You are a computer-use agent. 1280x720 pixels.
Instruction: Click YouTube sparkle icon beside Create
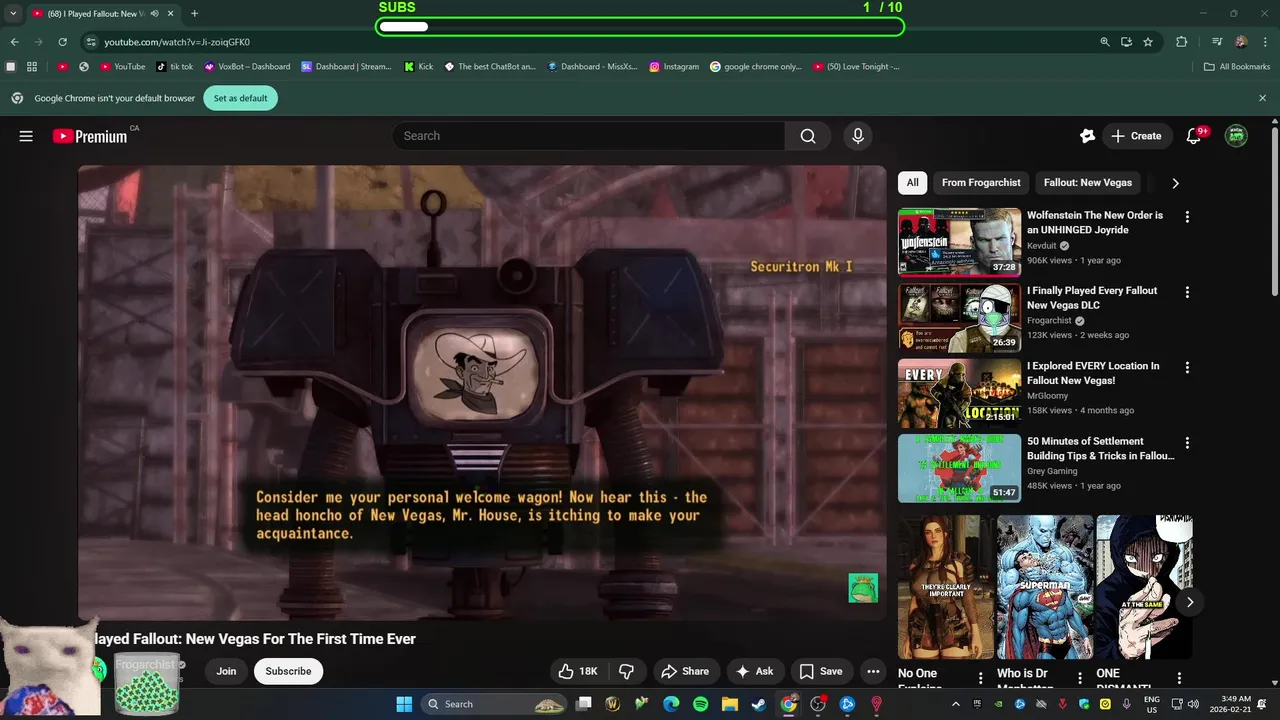1087,136
